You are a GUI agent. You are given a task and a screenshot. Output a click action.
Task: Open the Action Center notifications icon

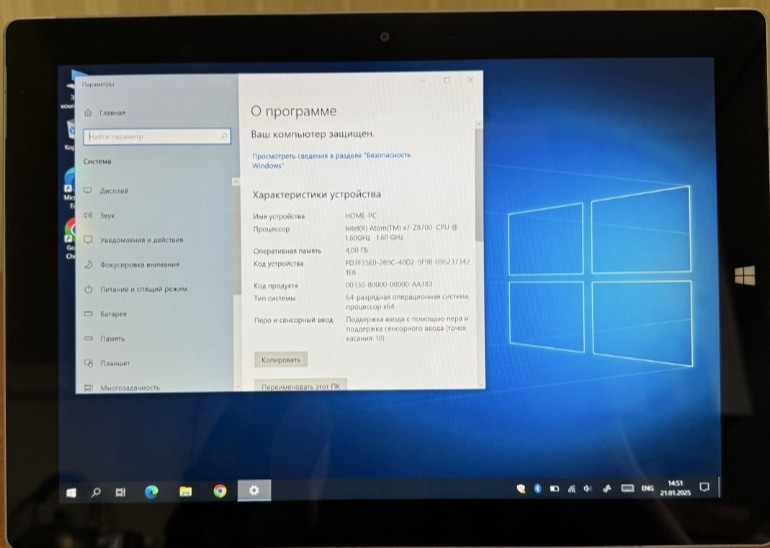click(x=704, y=487)
